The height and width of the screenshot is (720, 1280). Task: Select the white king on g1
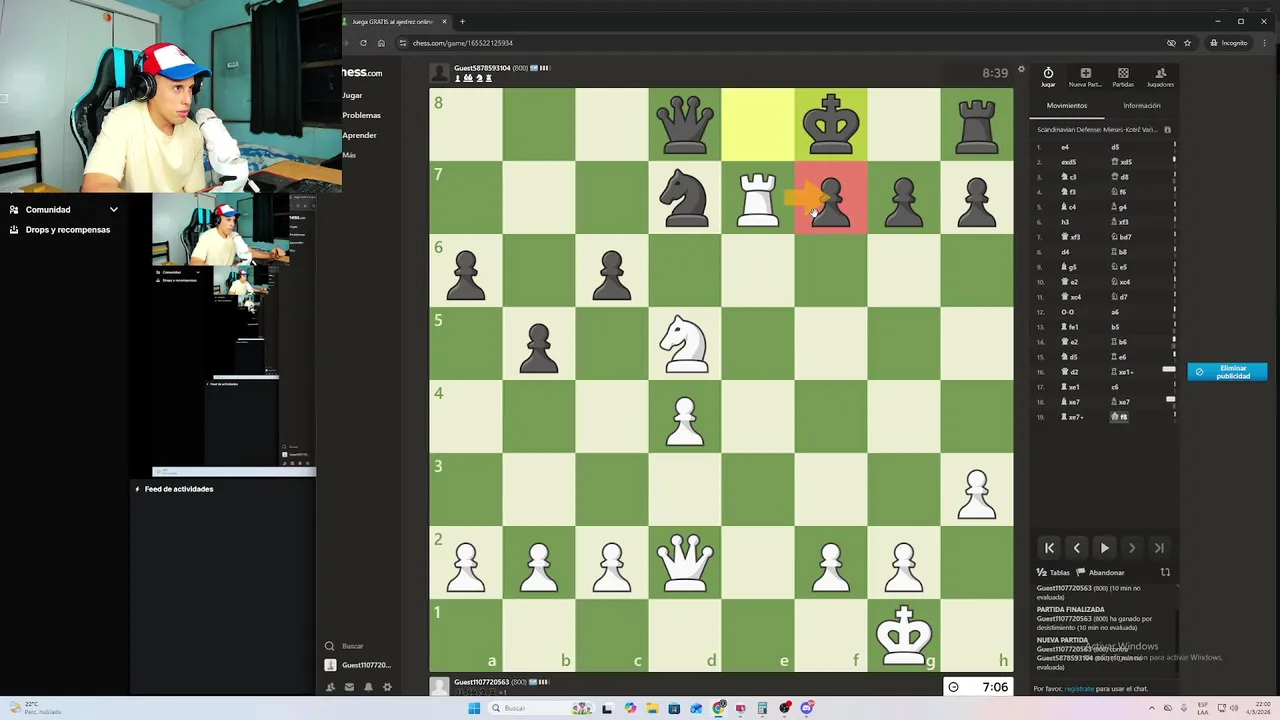[x=904, y=635]
